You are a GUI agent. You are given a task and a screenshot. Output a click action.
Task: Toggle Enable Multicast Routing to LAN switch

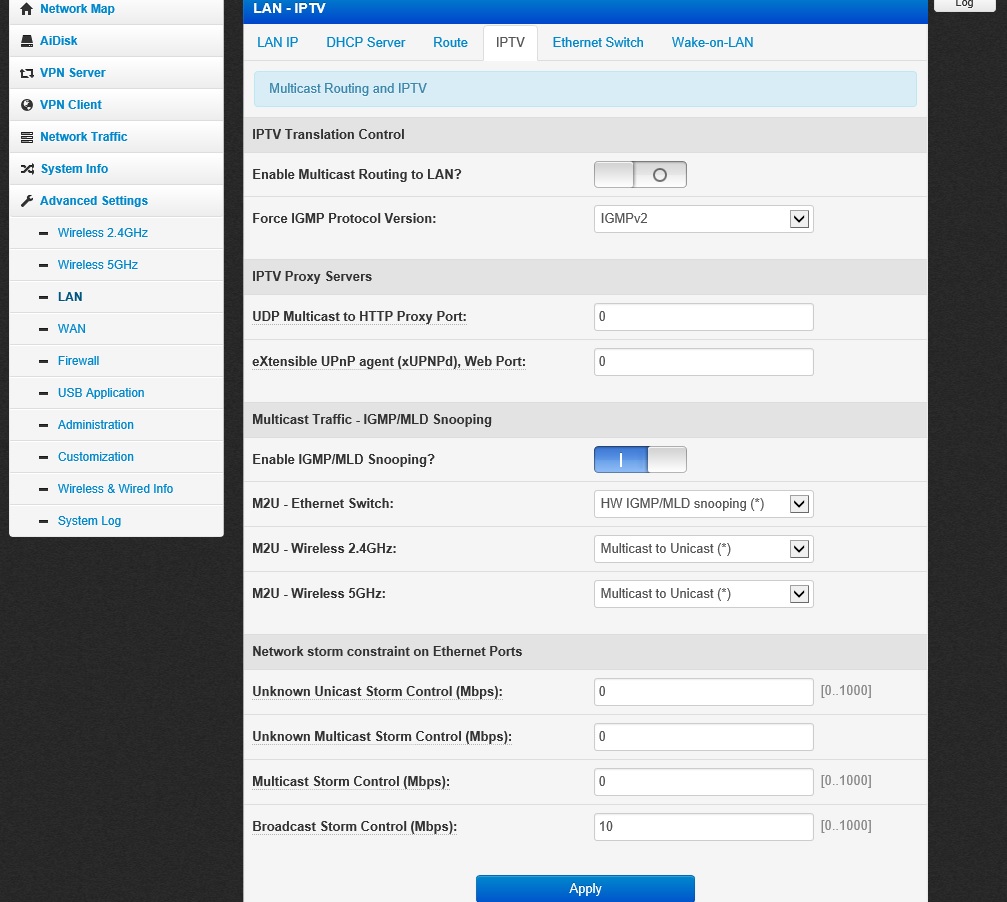(640, 175)
